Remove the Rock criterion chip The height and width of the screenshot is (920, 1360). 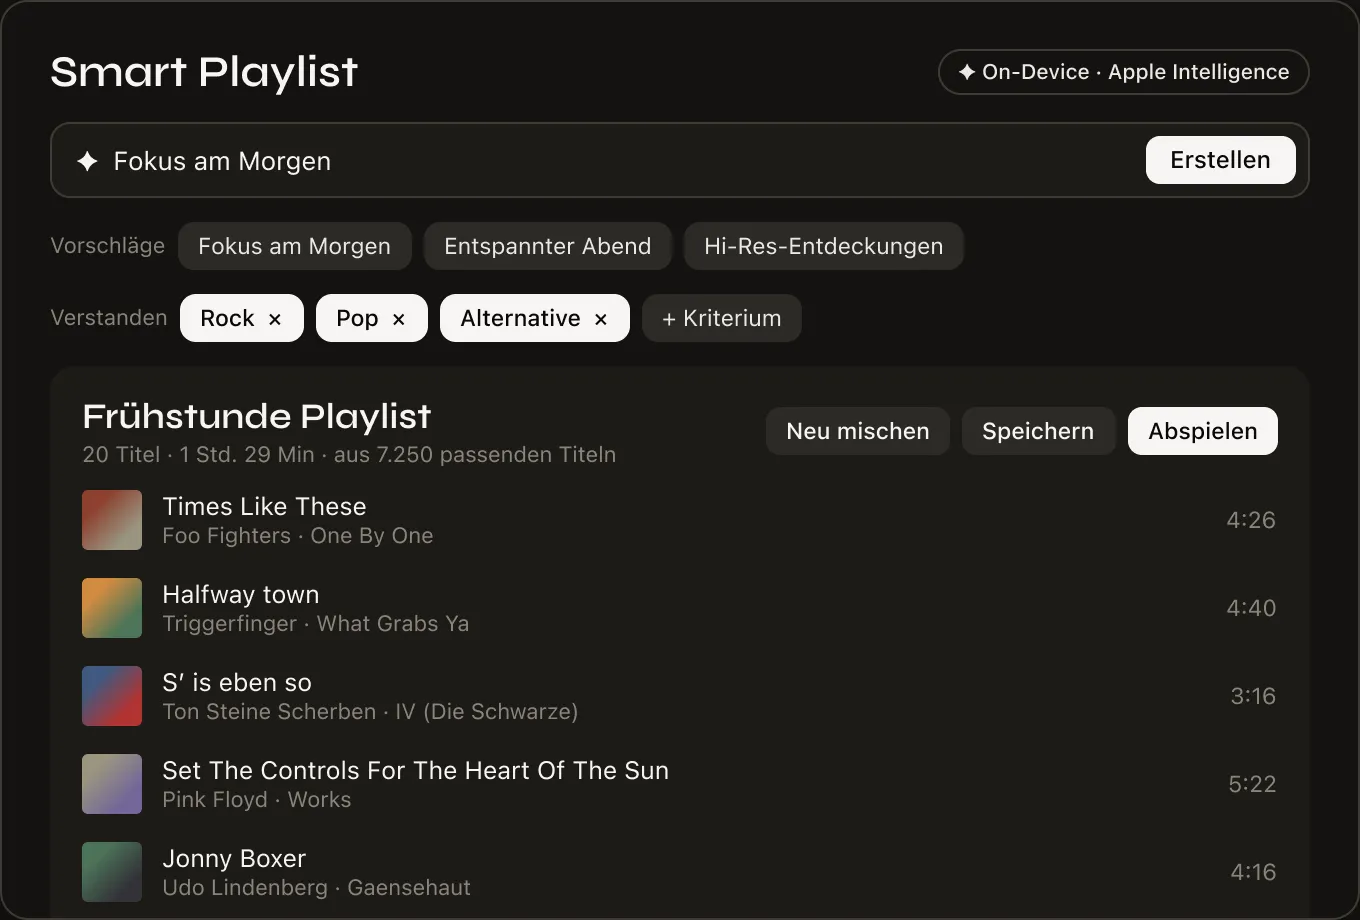[x=275, y=319]
